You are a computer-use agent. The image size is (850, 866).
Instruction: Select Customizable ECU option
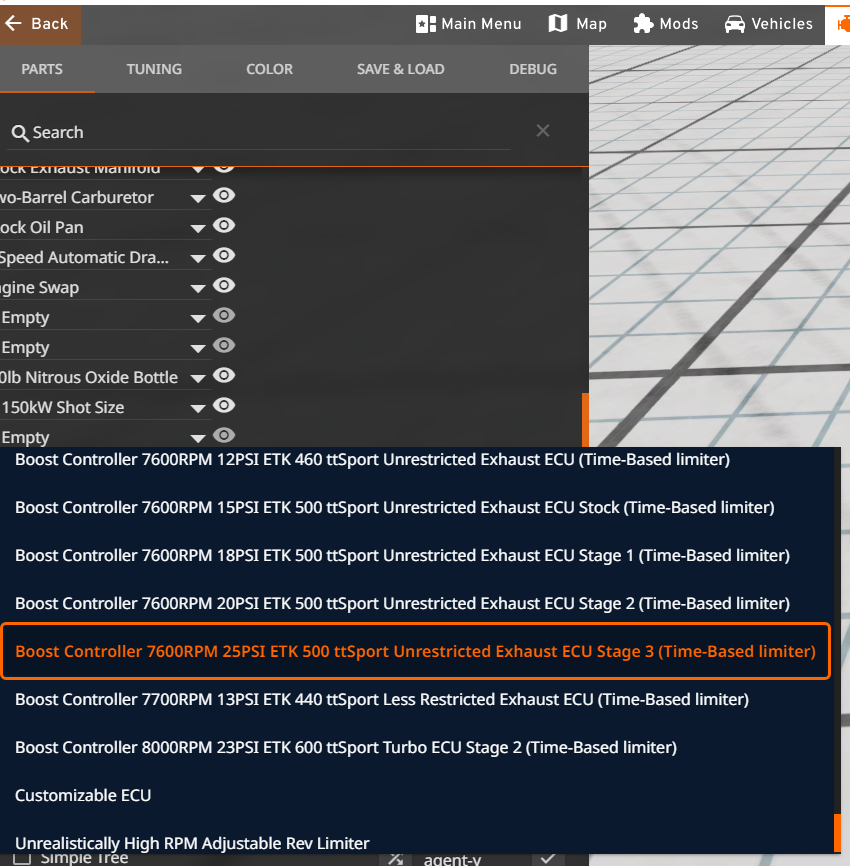[416, 796]
